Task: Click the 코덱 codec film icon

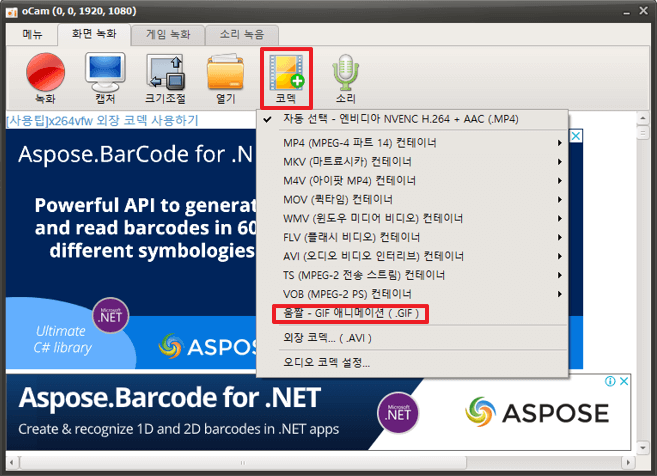Action: (286, 78)
